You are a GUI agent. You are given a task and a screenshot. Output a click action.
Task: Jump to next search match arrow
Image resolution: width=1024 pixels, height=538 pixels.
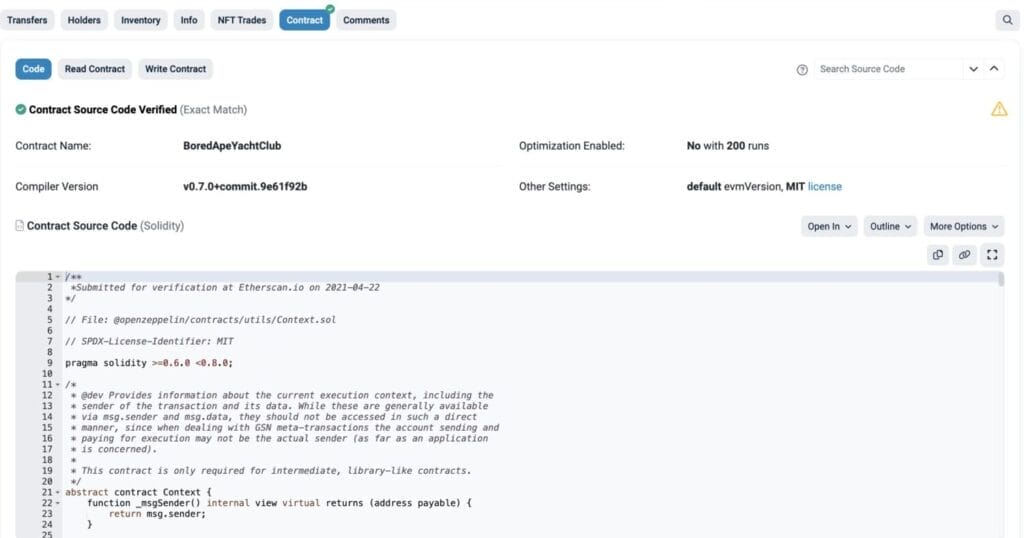[973, 69]
